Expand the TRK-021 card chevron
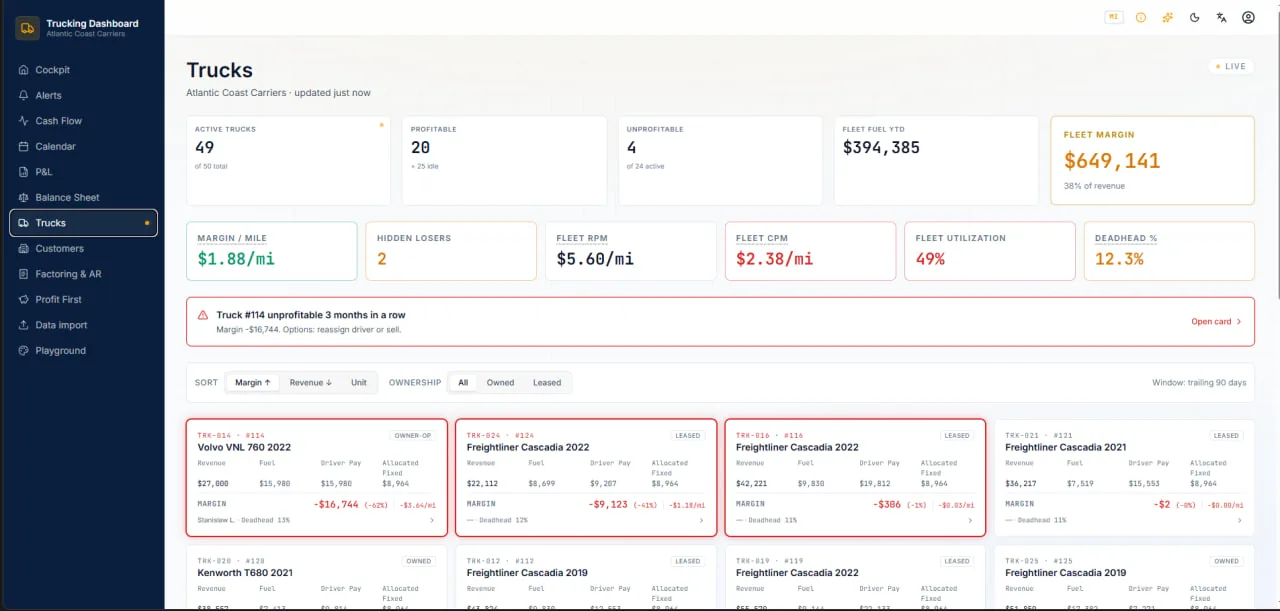The width and height of the screenshot is (1280, 611). tap(1240, 520)
